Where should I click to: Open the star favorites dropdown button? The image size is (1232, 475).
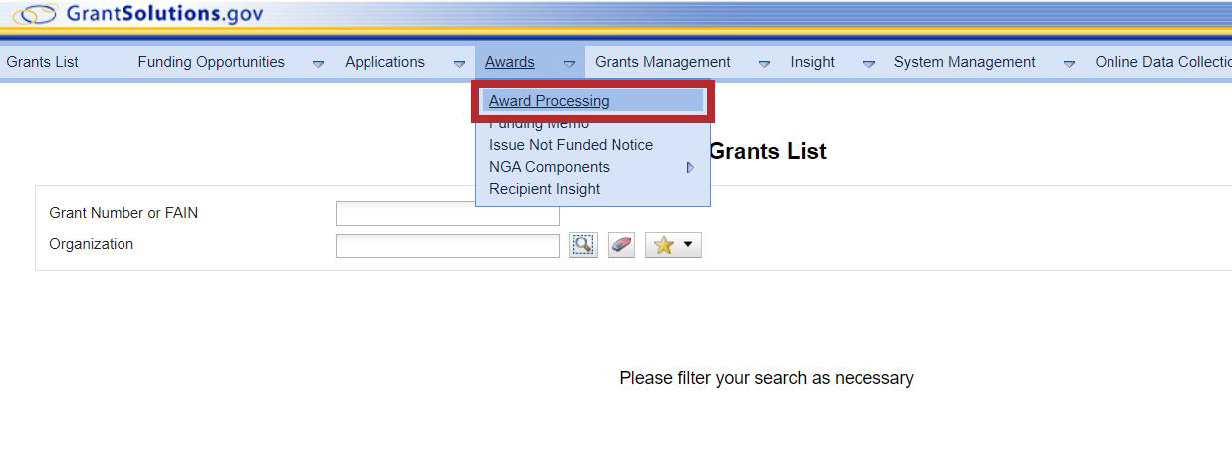(673, 245)
